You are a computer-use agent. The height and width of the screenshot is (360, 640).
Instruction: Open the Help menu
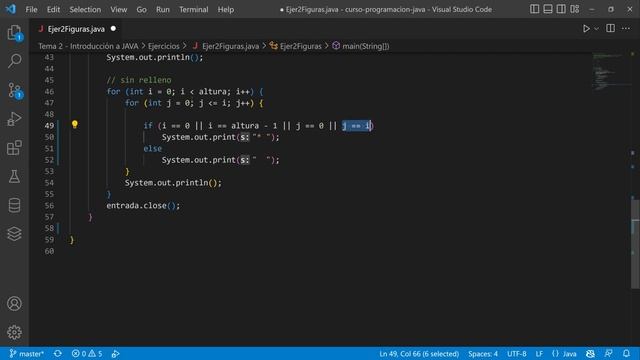click(226, 9)
